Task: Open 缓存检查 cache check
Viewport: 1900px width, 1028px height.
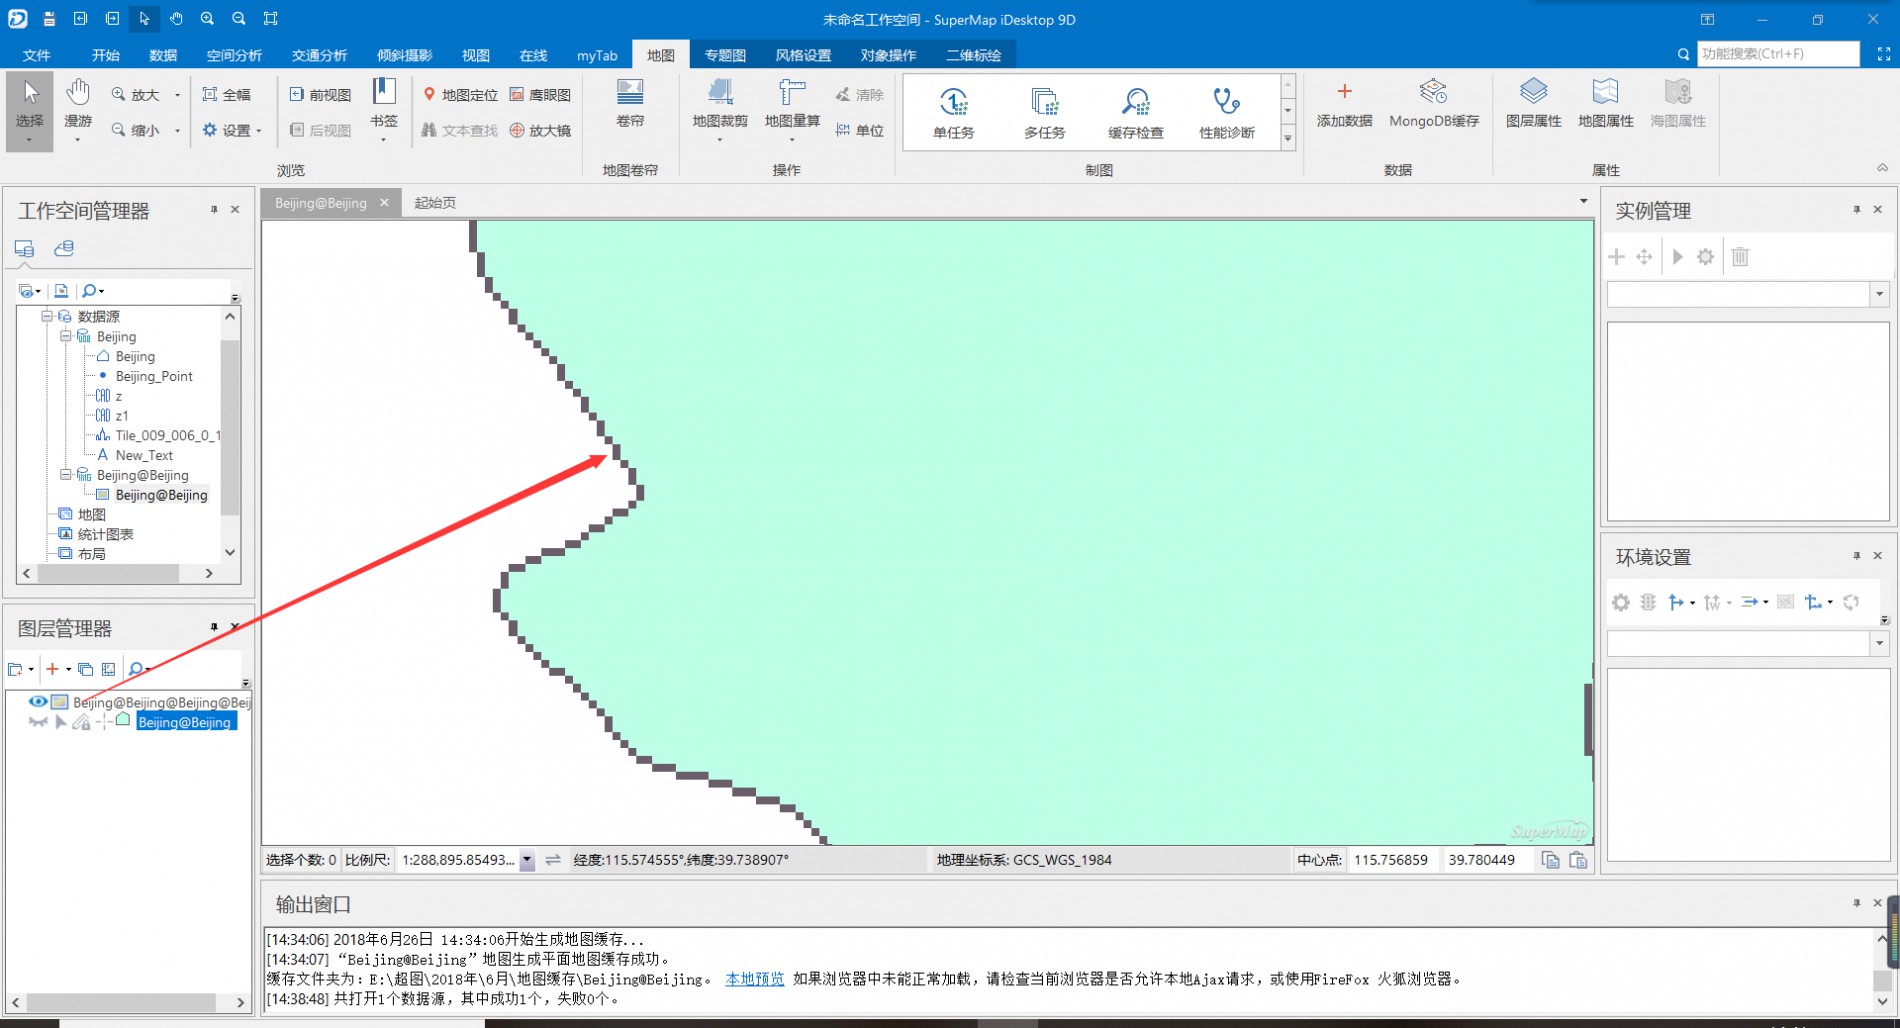Action: 1135,112
